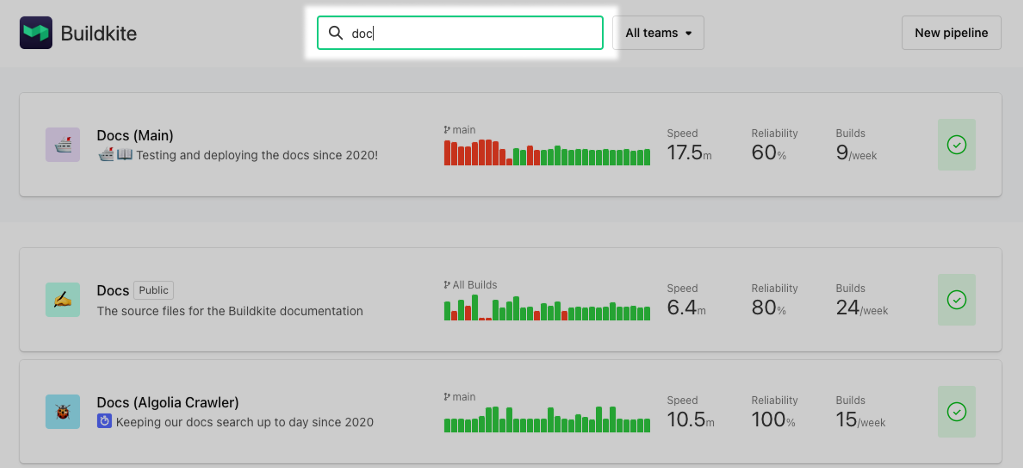Click the Public badge on Docs pipeline

point(154,290)
